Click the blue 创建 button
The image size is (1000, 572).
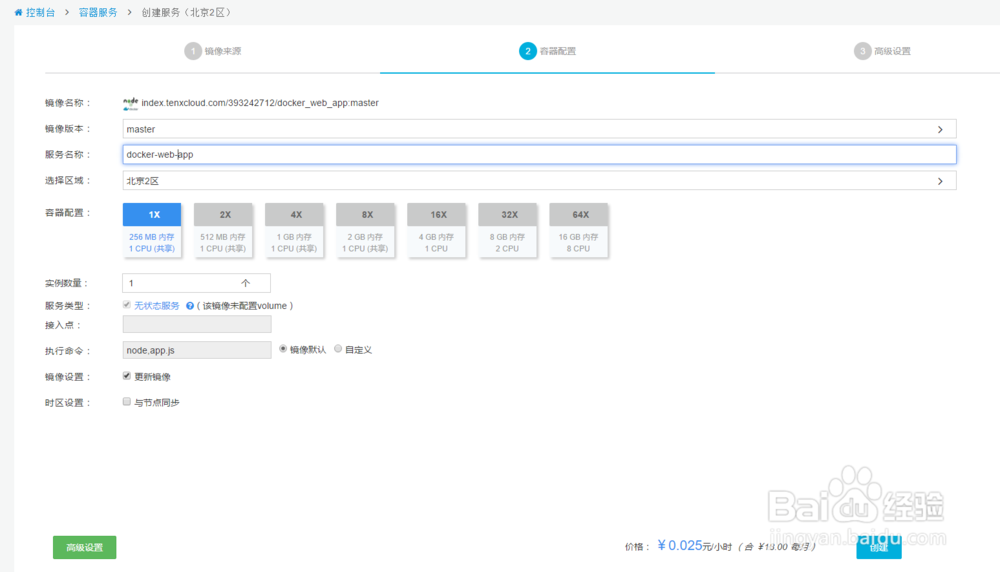879,547
